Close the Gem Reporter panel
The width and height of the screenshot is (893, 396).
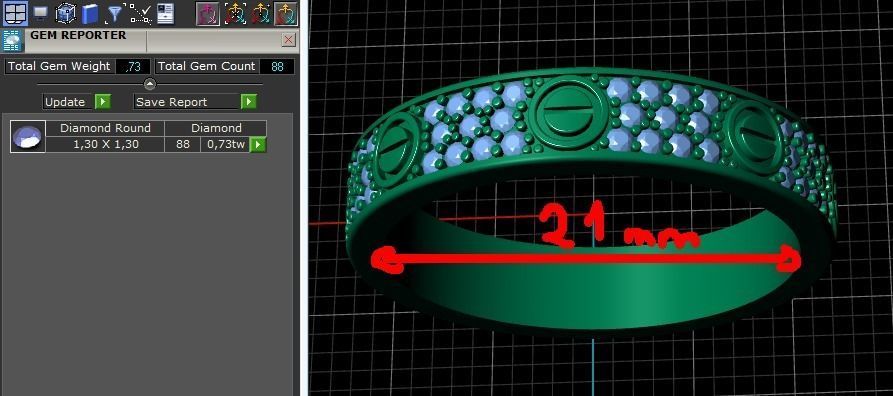[289, 39]
